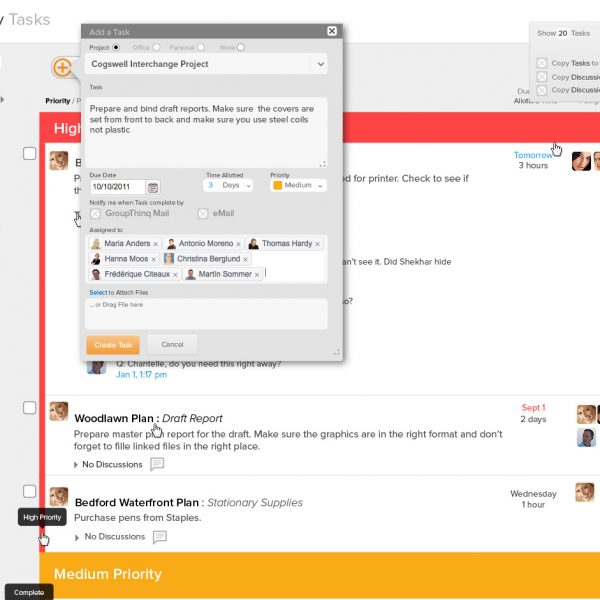Open discussion bubble icon for Bedford Waterfront task

[160, 537]
